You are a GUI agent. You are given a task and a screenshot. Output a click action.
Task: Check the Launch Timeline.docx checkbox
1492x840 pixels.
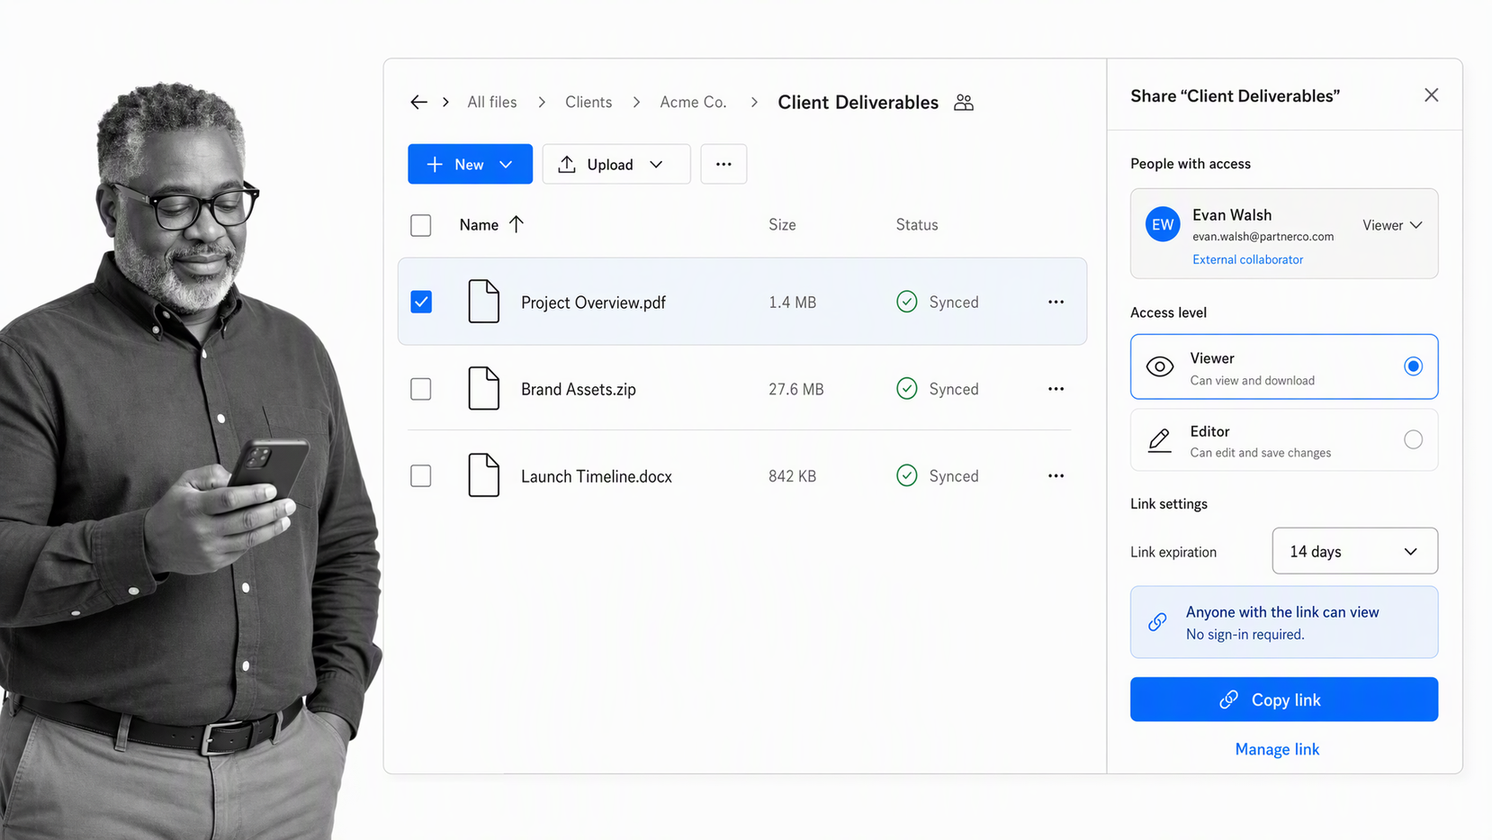pyautogui.click(x=421, y=476)
